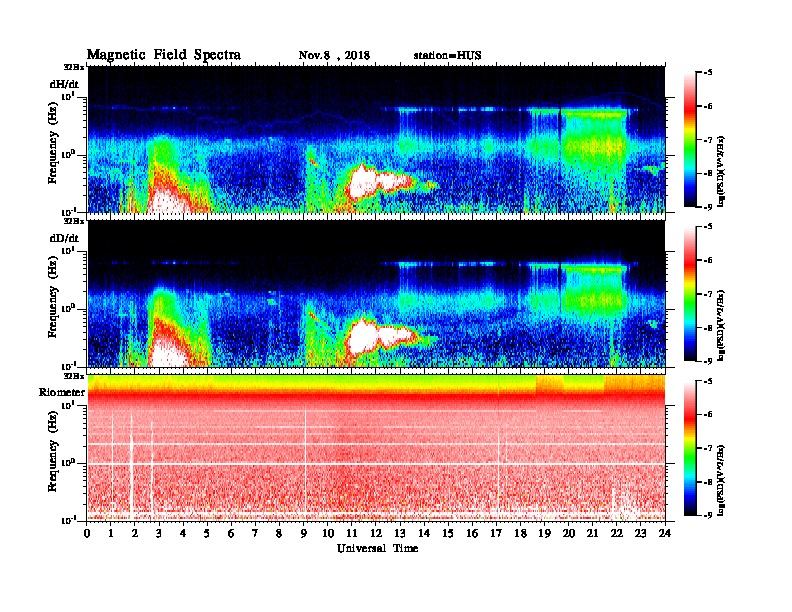Click the "-7" value on dD/dt color scale
This screenshot has width=792, height=612.
click(x=708, y=294)
